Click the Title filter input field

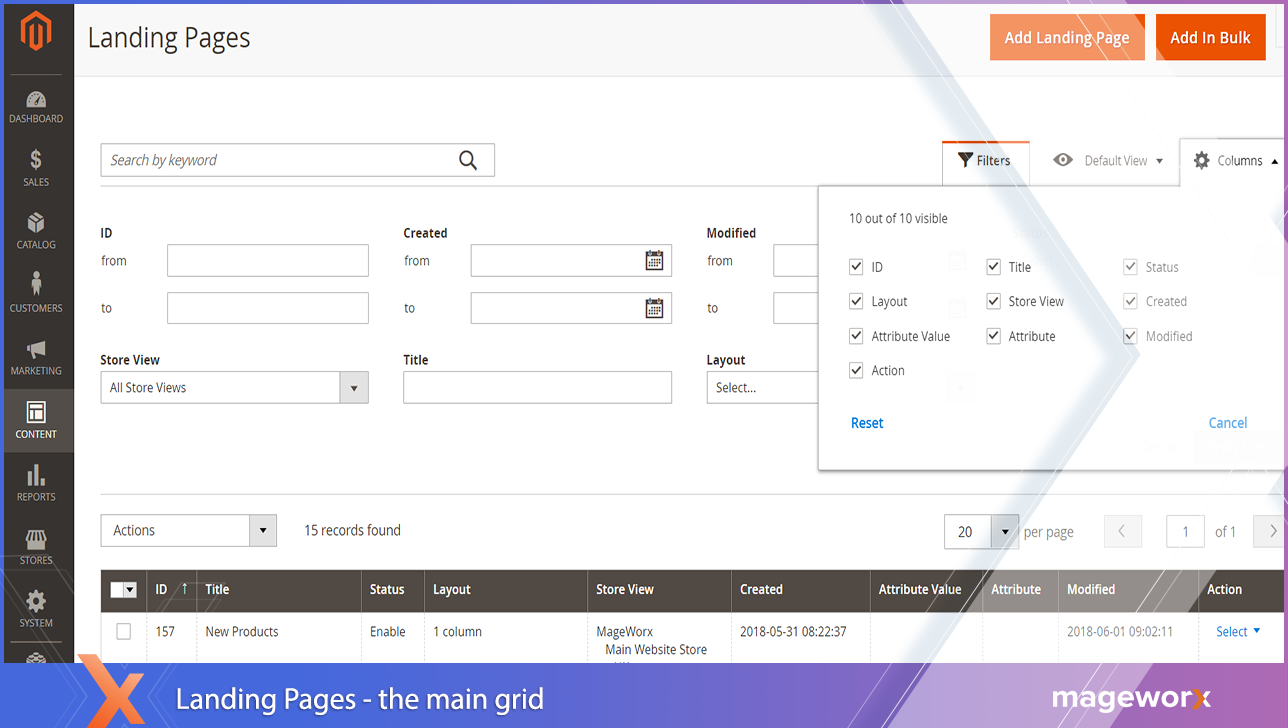[x=537, y=388]
